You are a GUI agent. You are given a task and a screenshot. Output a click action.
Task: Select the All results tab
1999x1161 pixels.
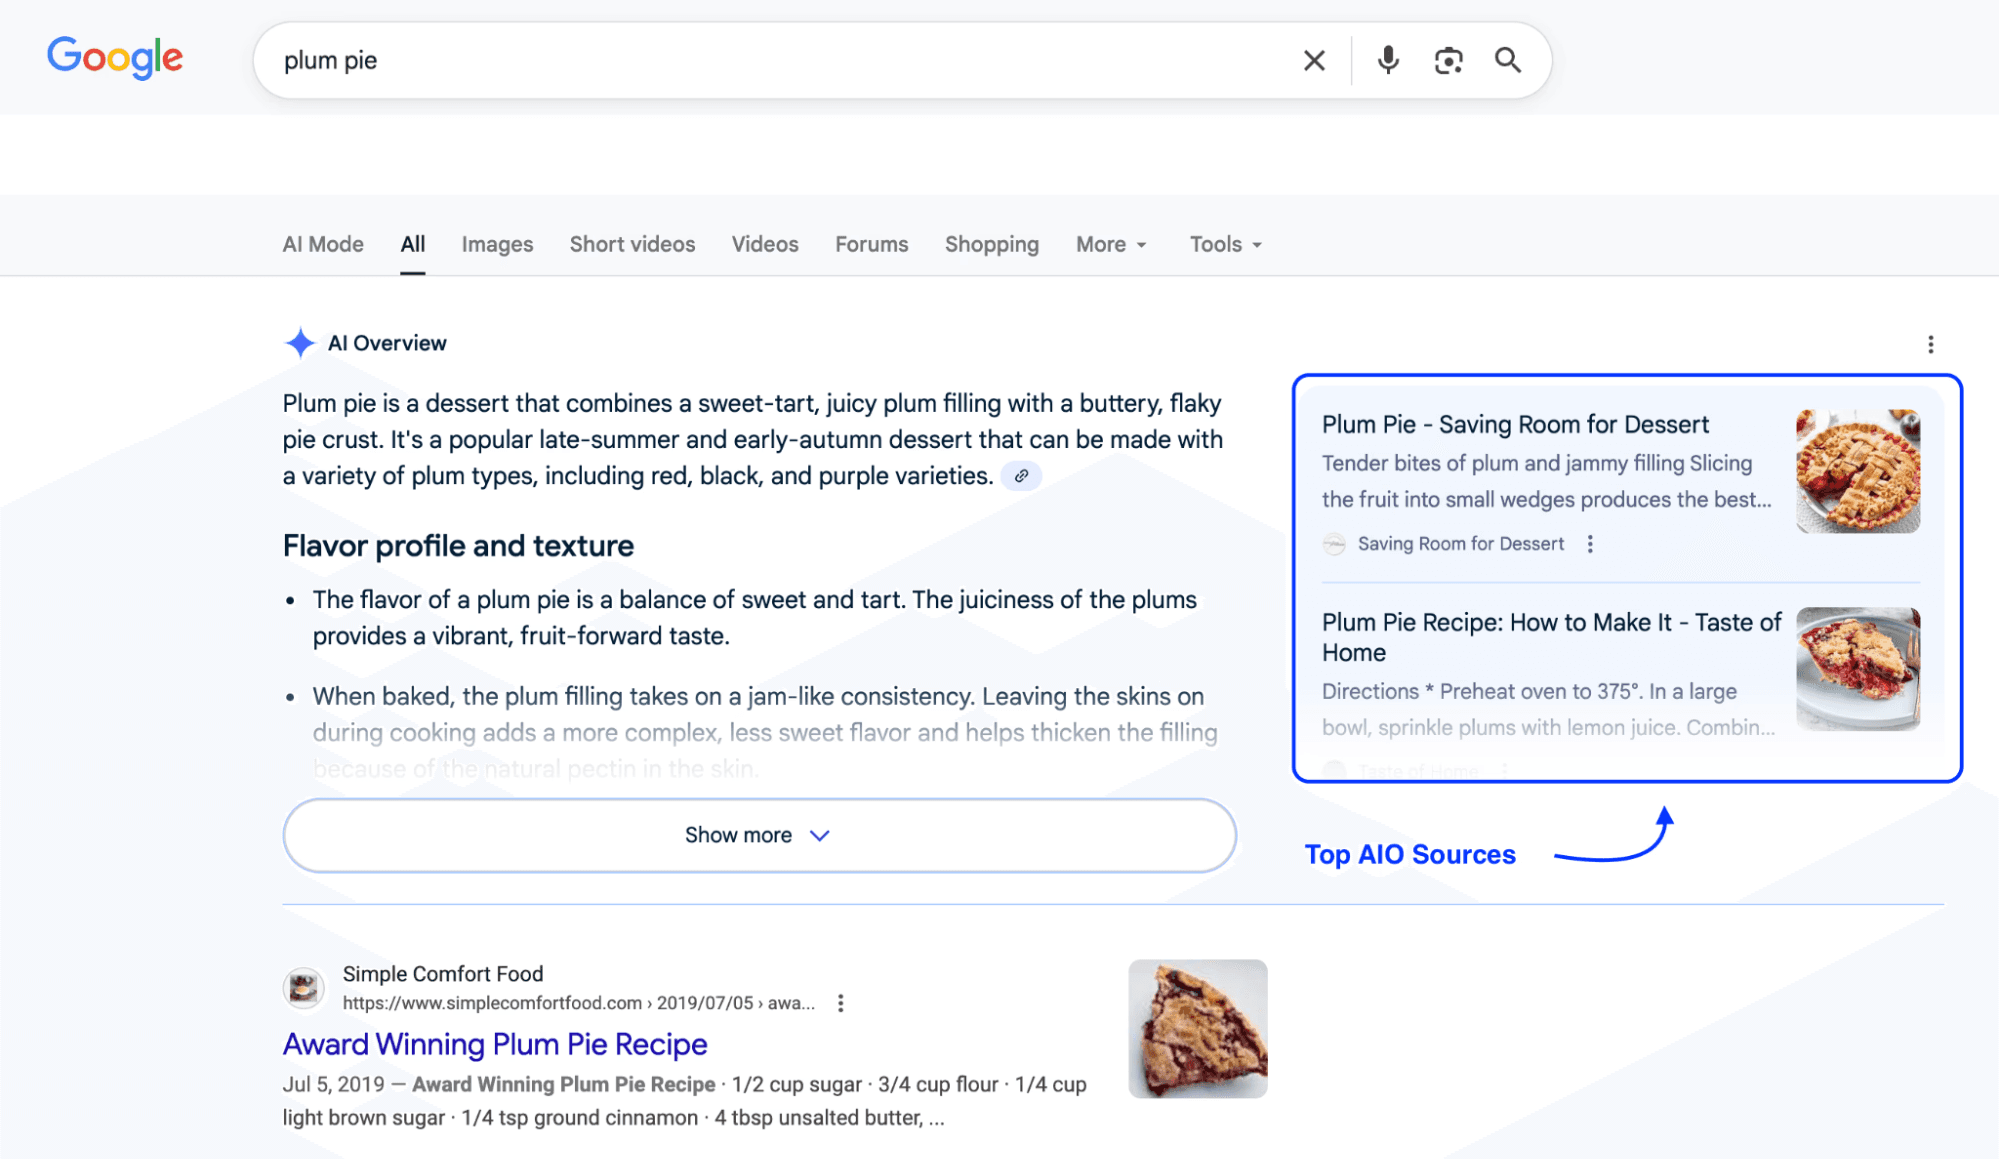413,244
